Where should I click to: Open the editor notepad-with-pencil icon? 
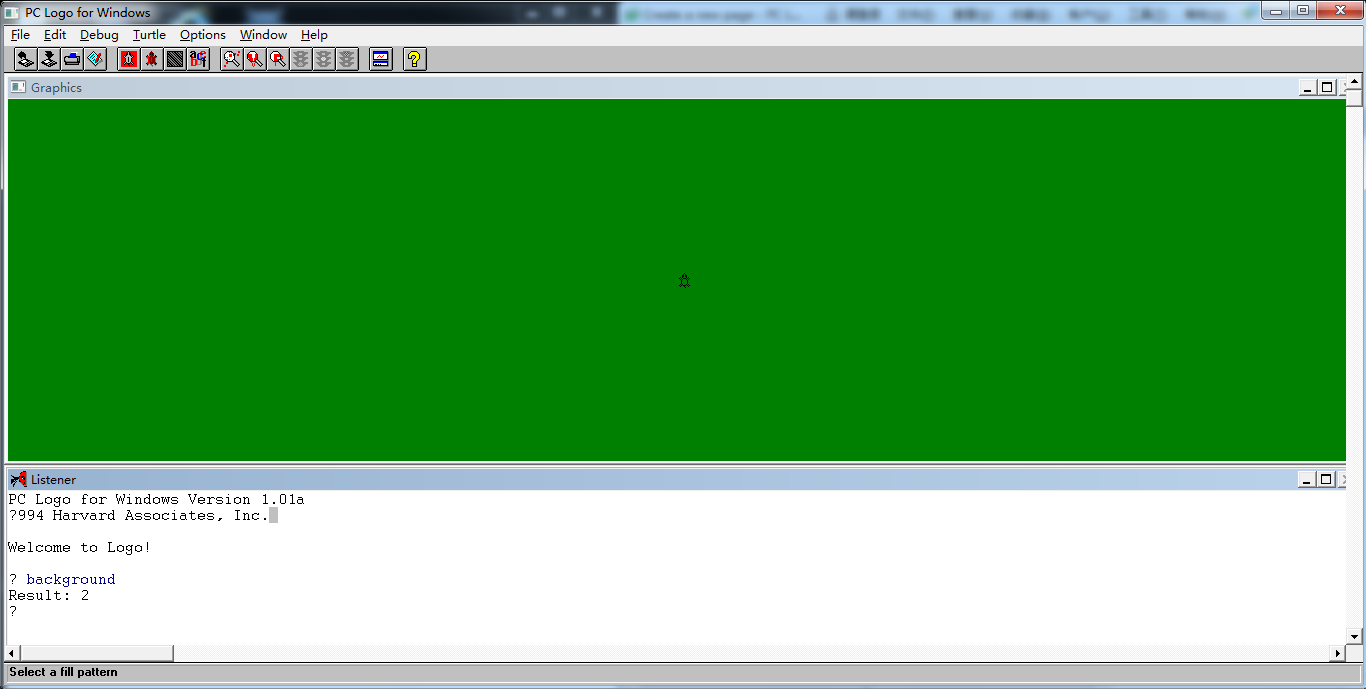tap(95, 59)
